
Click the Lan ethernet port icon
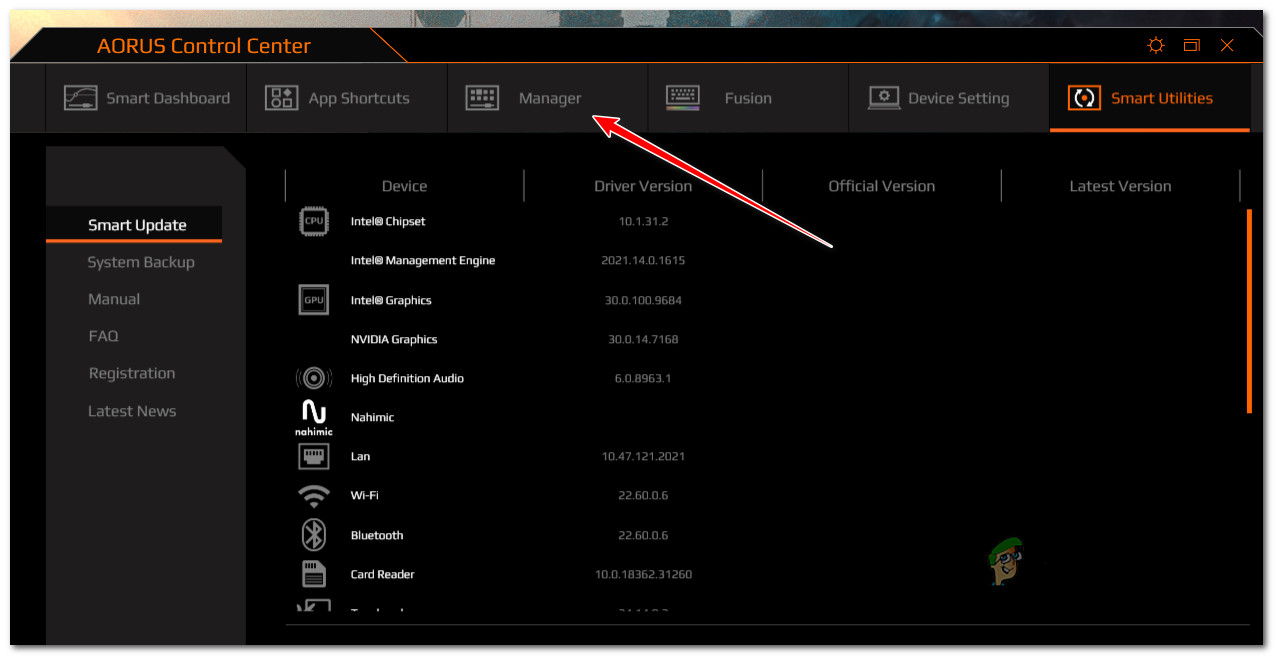[314, 457]
